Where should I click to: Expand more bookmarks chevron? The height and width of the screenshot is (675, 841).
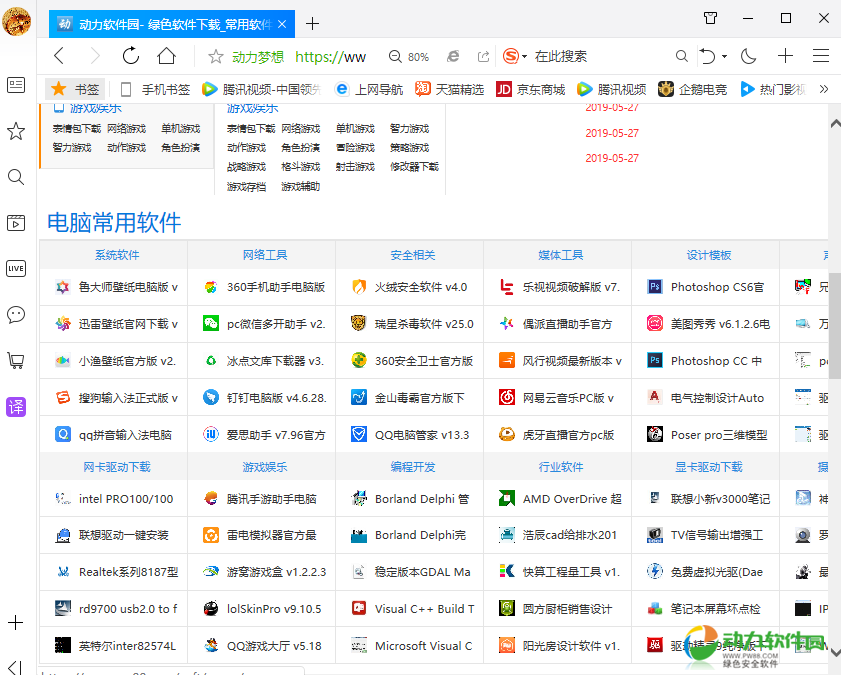[x=824, y=89]
